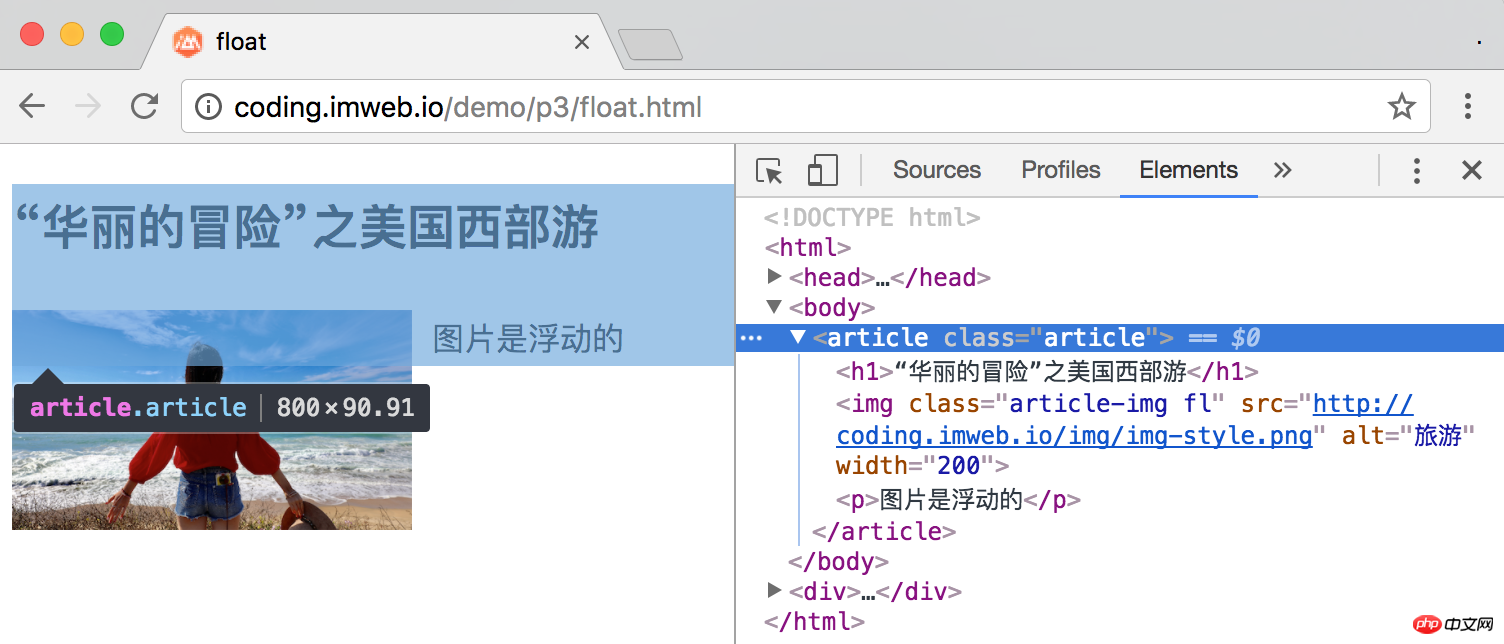Select the p element row in DOM tree
This screenshot has height=644, width=1504.
pos(958,499)
